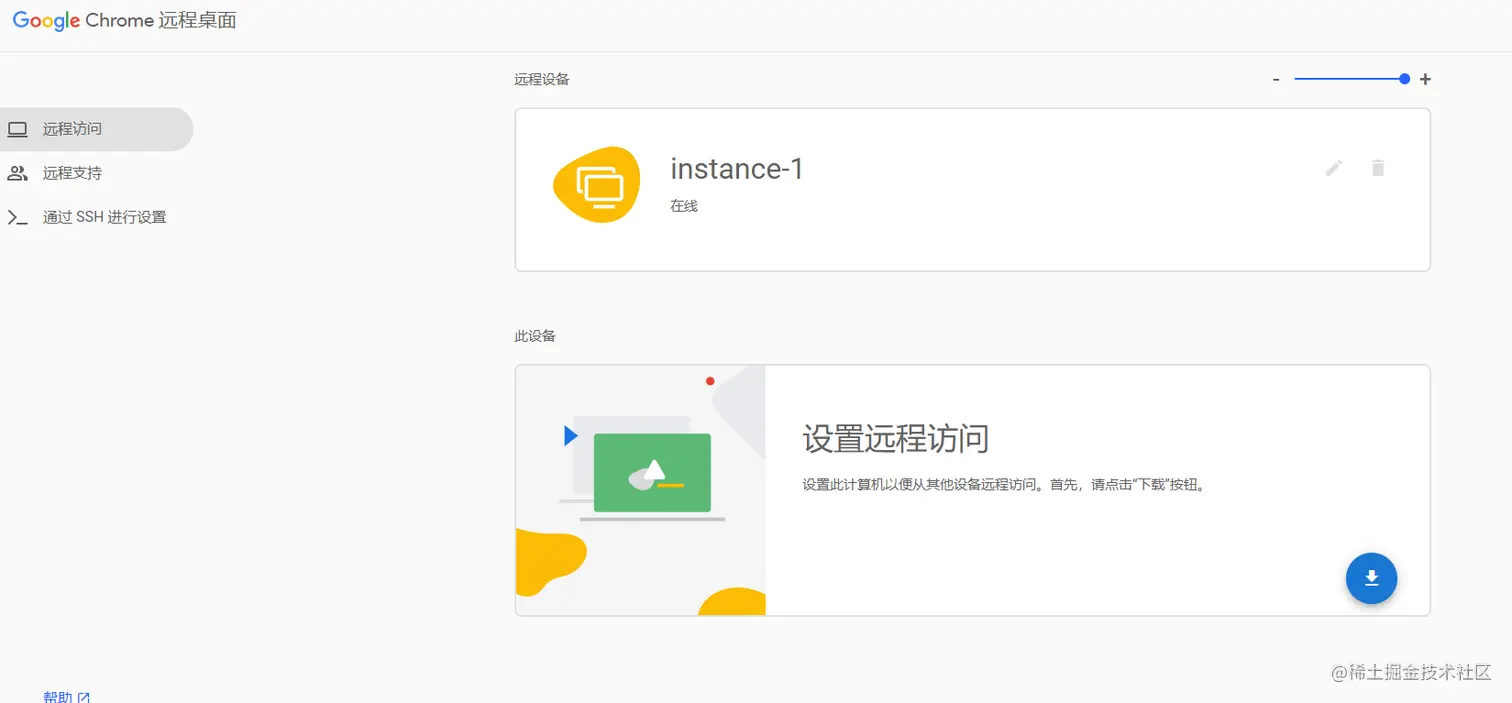
Task: Open the 帮助 help link
Action: pyautogui.click(x=57, y=697)
